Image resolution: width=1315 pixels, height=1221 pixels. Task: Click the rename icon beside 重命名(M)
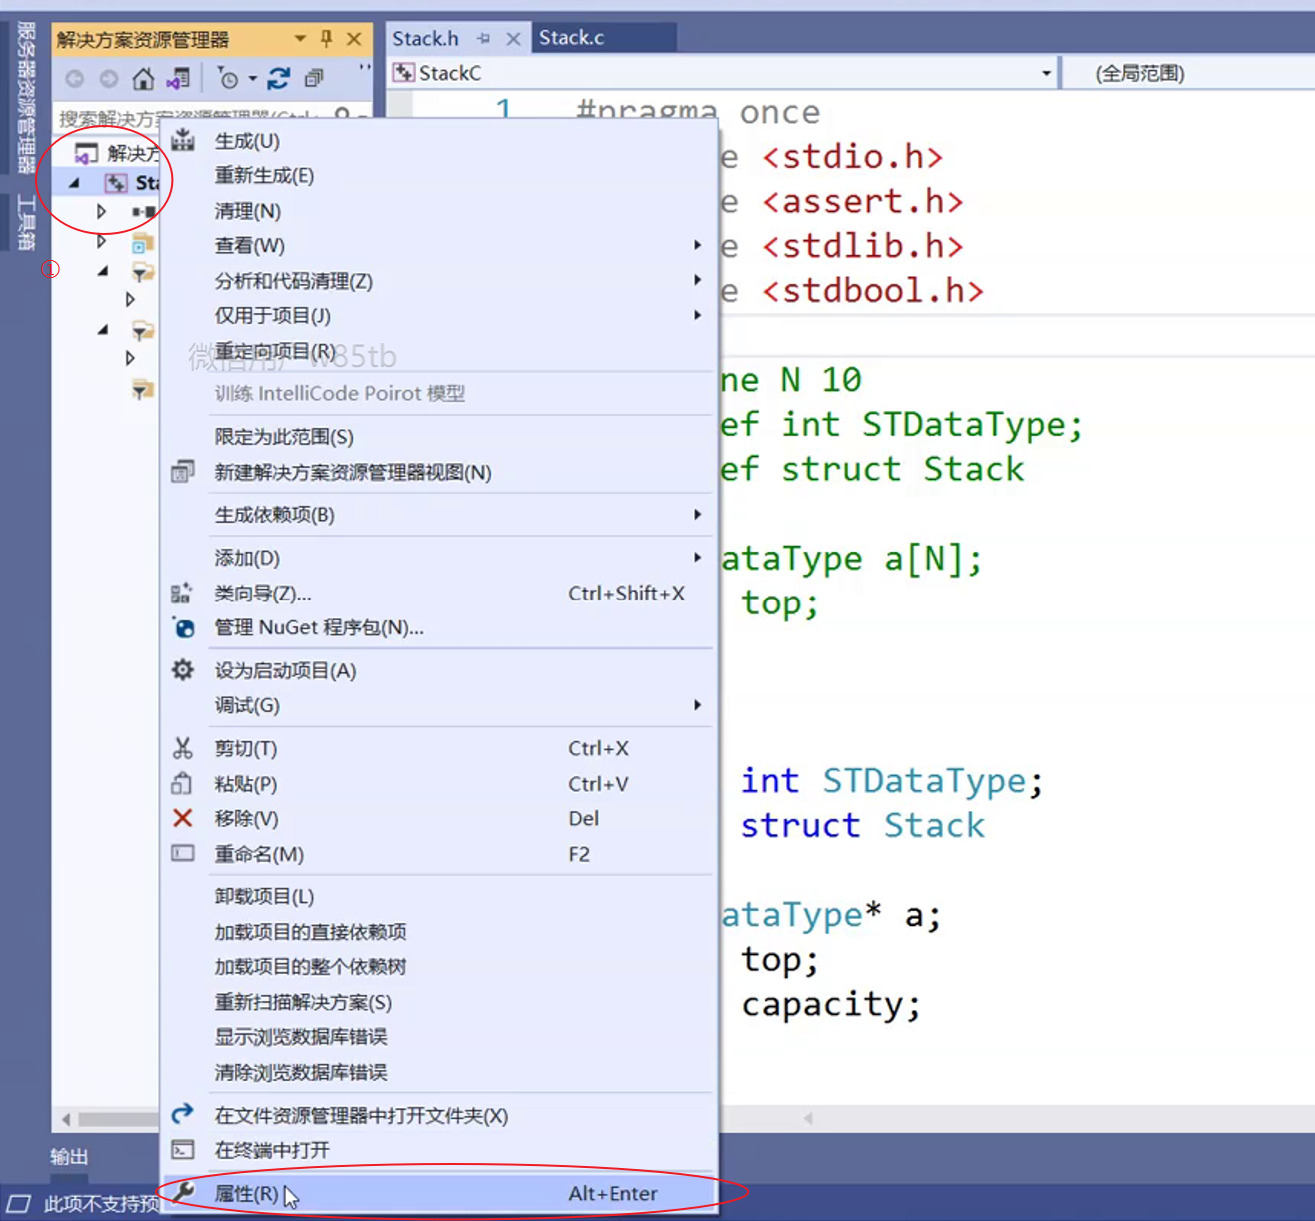coord(183,853)
